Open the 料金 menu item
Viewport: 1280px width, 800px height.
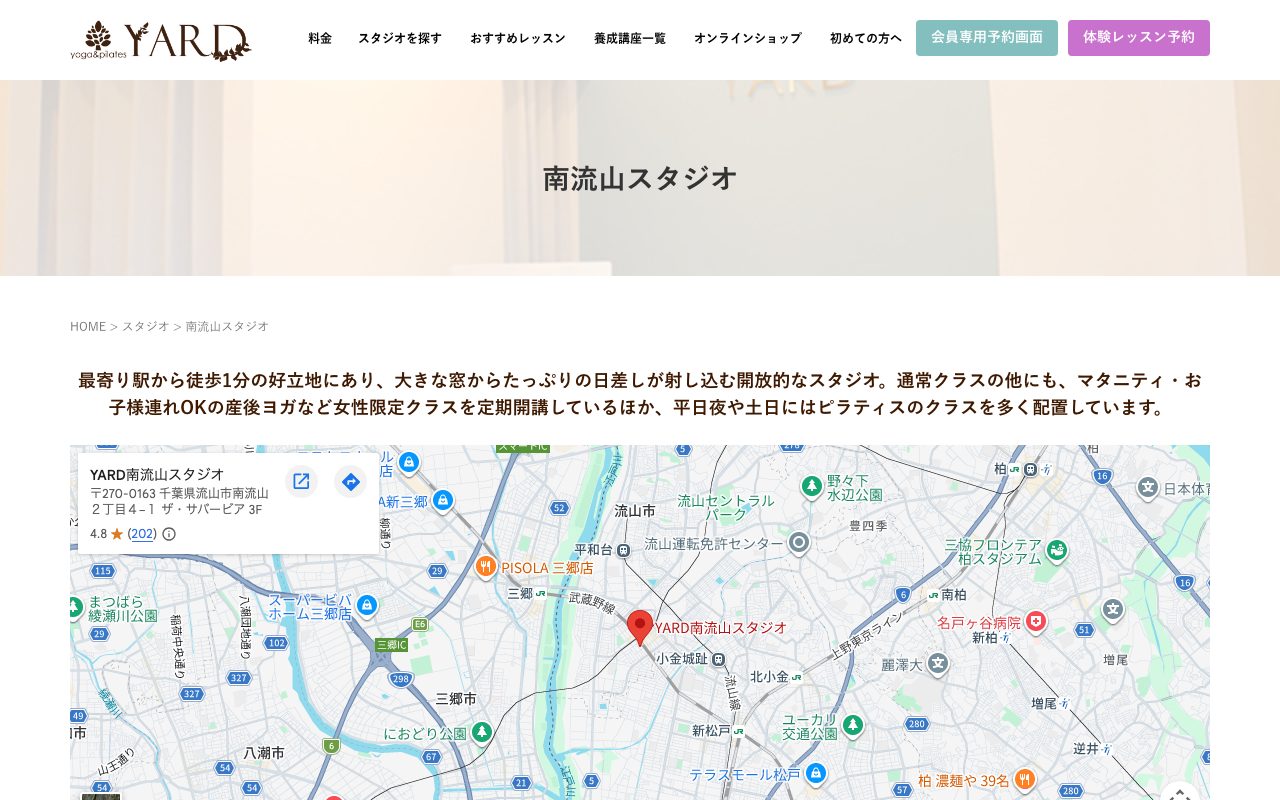pos(320,38)
